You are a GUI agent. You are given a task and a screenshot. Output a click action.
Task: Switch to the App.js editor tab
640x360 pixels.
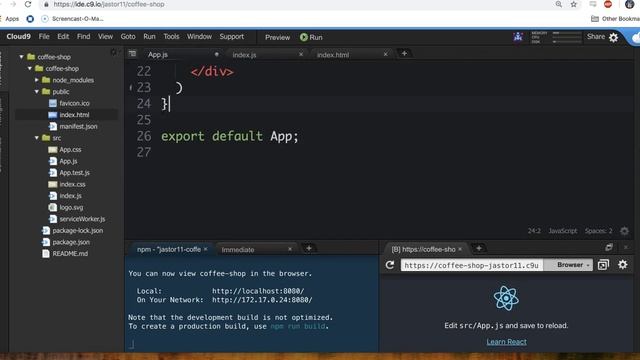(158, 54)
